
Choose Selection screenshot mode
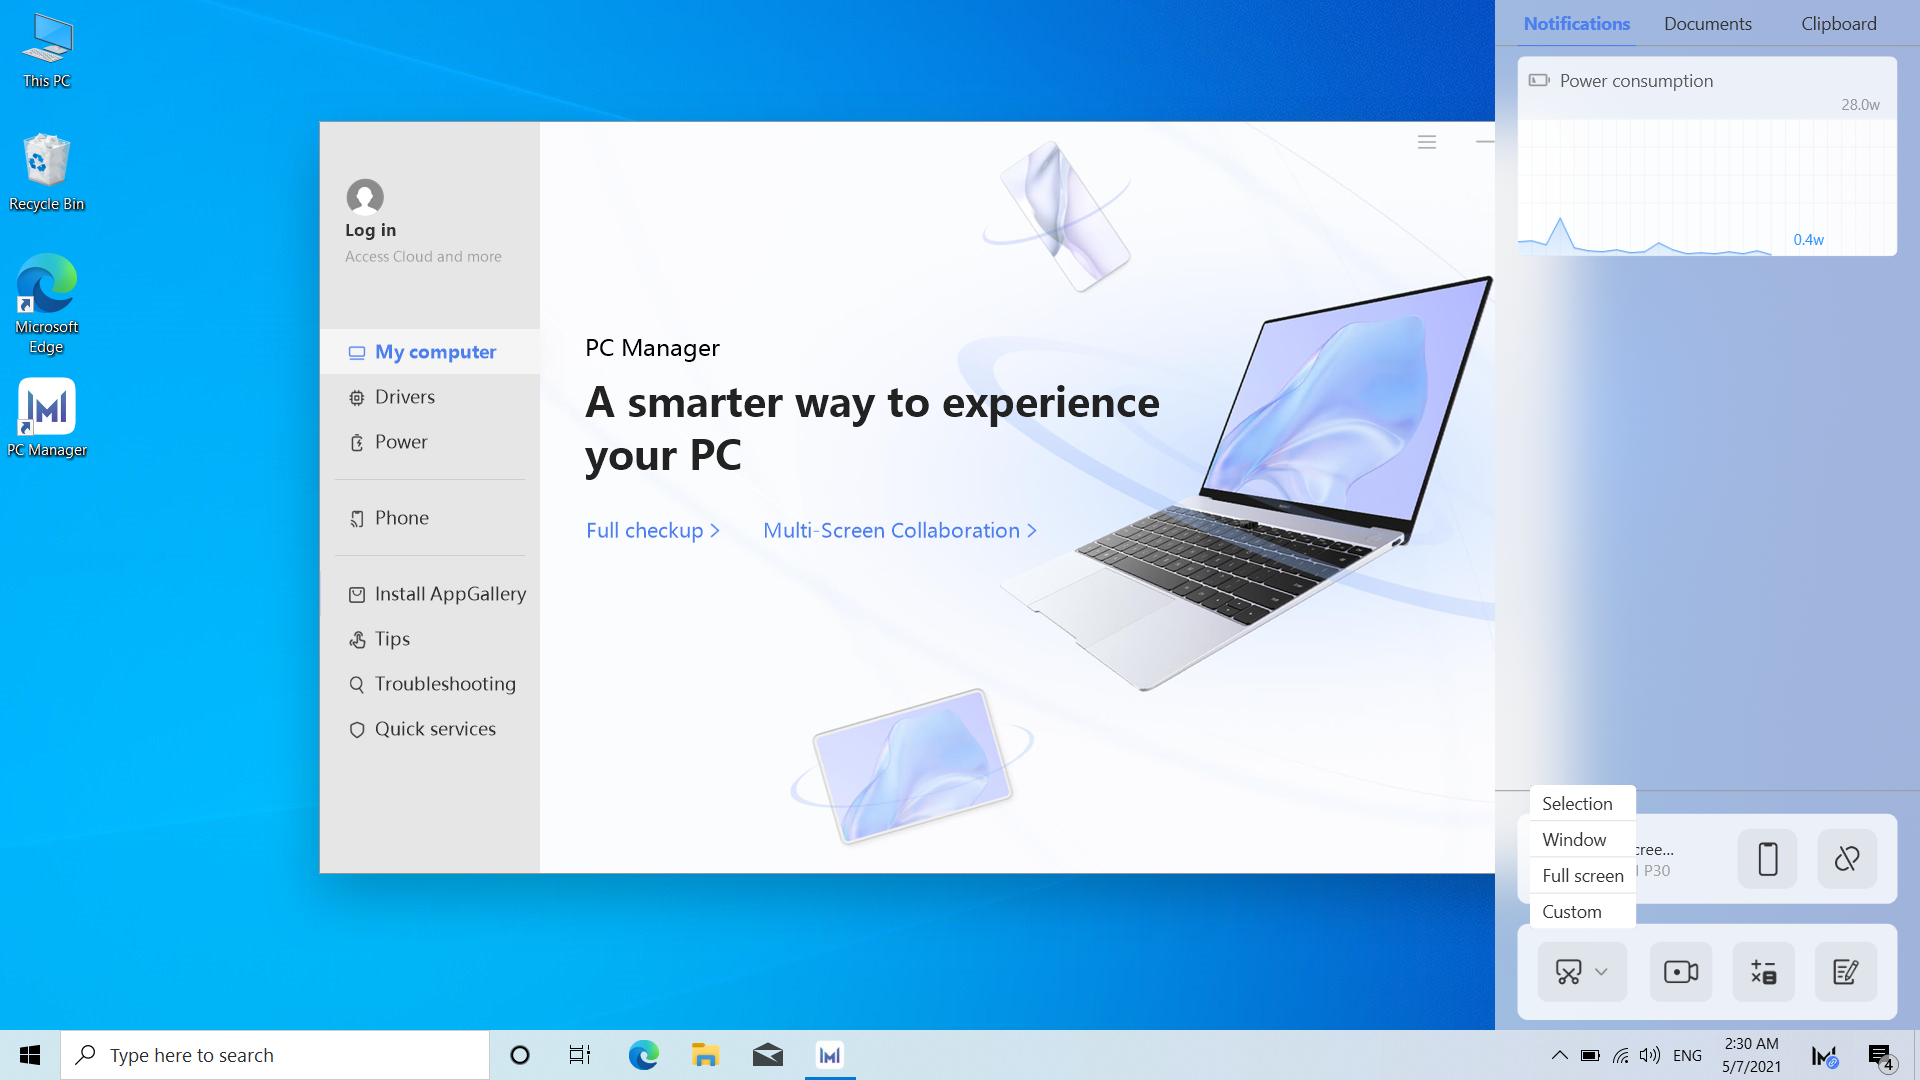[1583, 804]
